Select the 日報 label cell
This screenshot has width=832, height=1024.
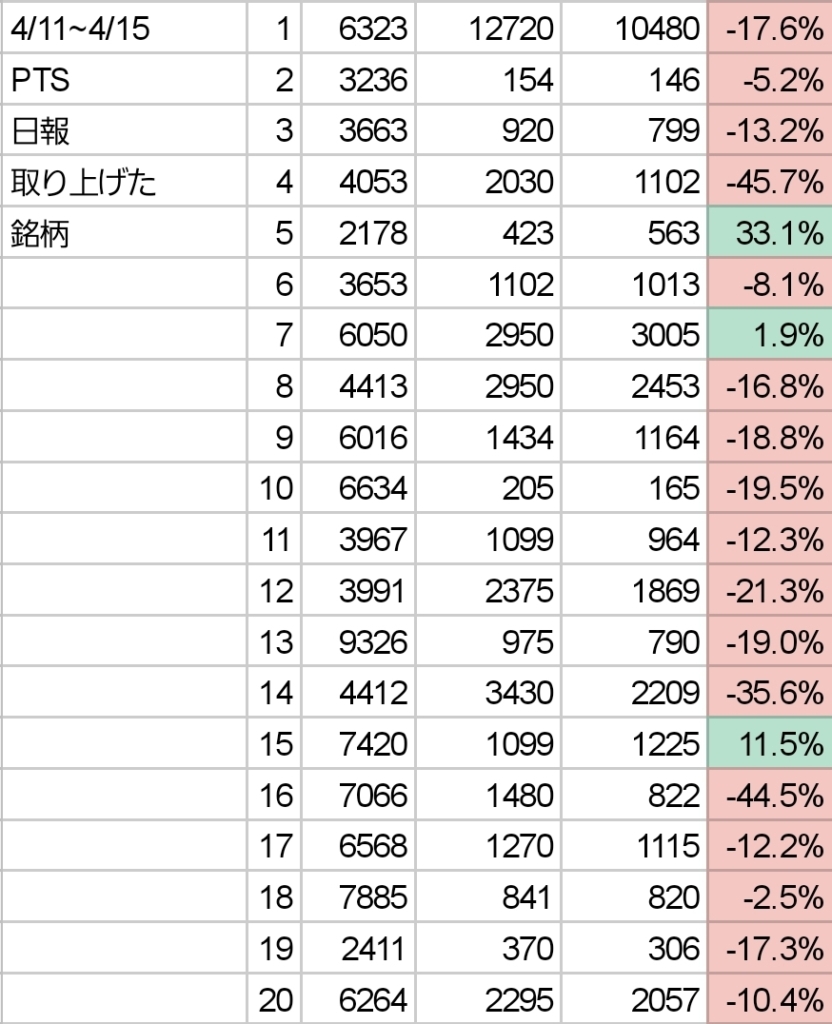click(x=124, y=130)
